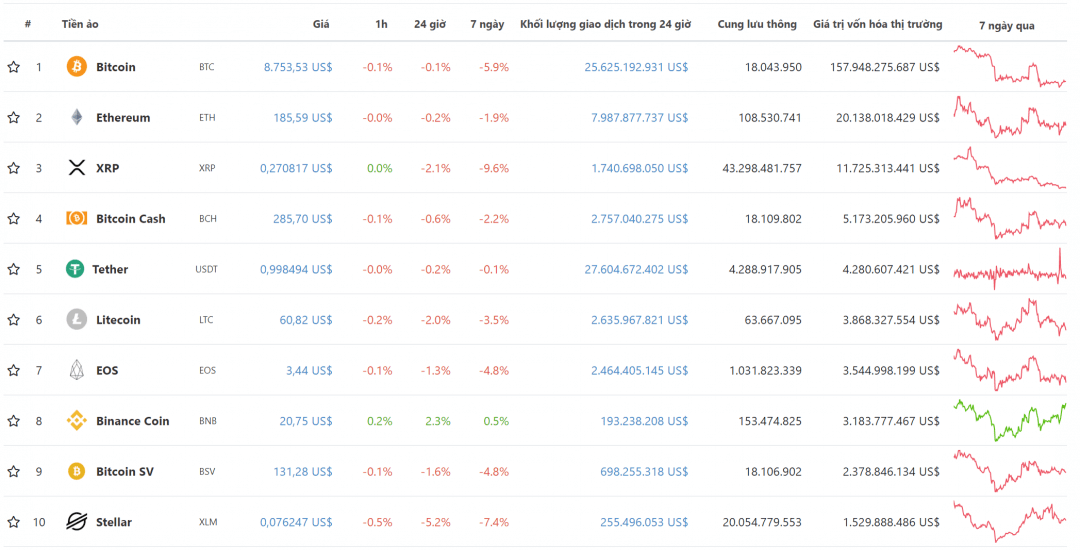Click Tether volume 27.604.672.402 US$
Viewport: 1080px width, 550px height.
click(636, 268)
